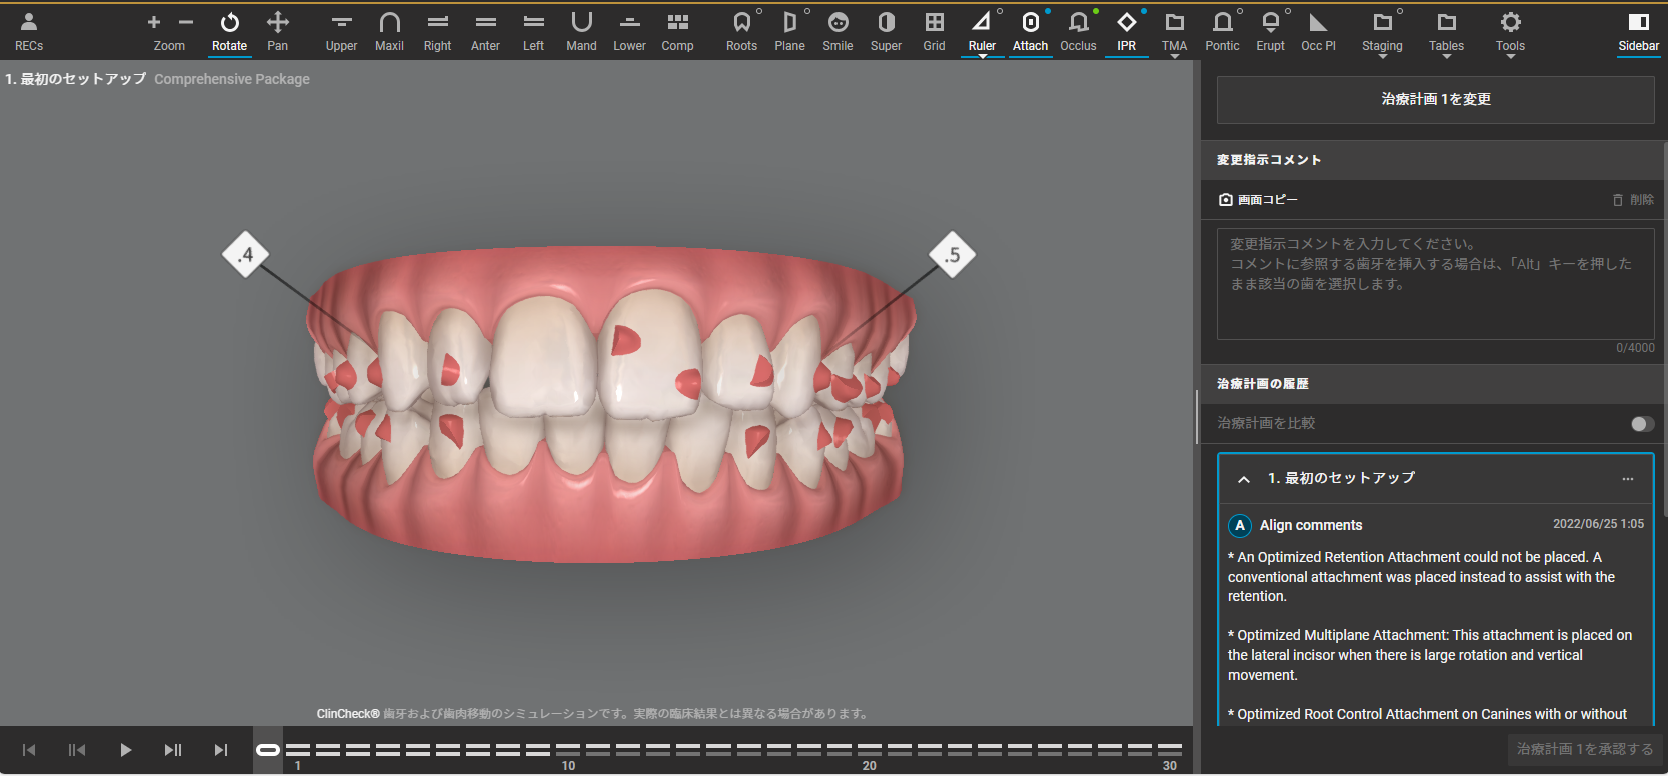1668x776 pixels.
Task: Collapse the 1. 最初のセットアップ entry
Action: tap(1244, 479)
